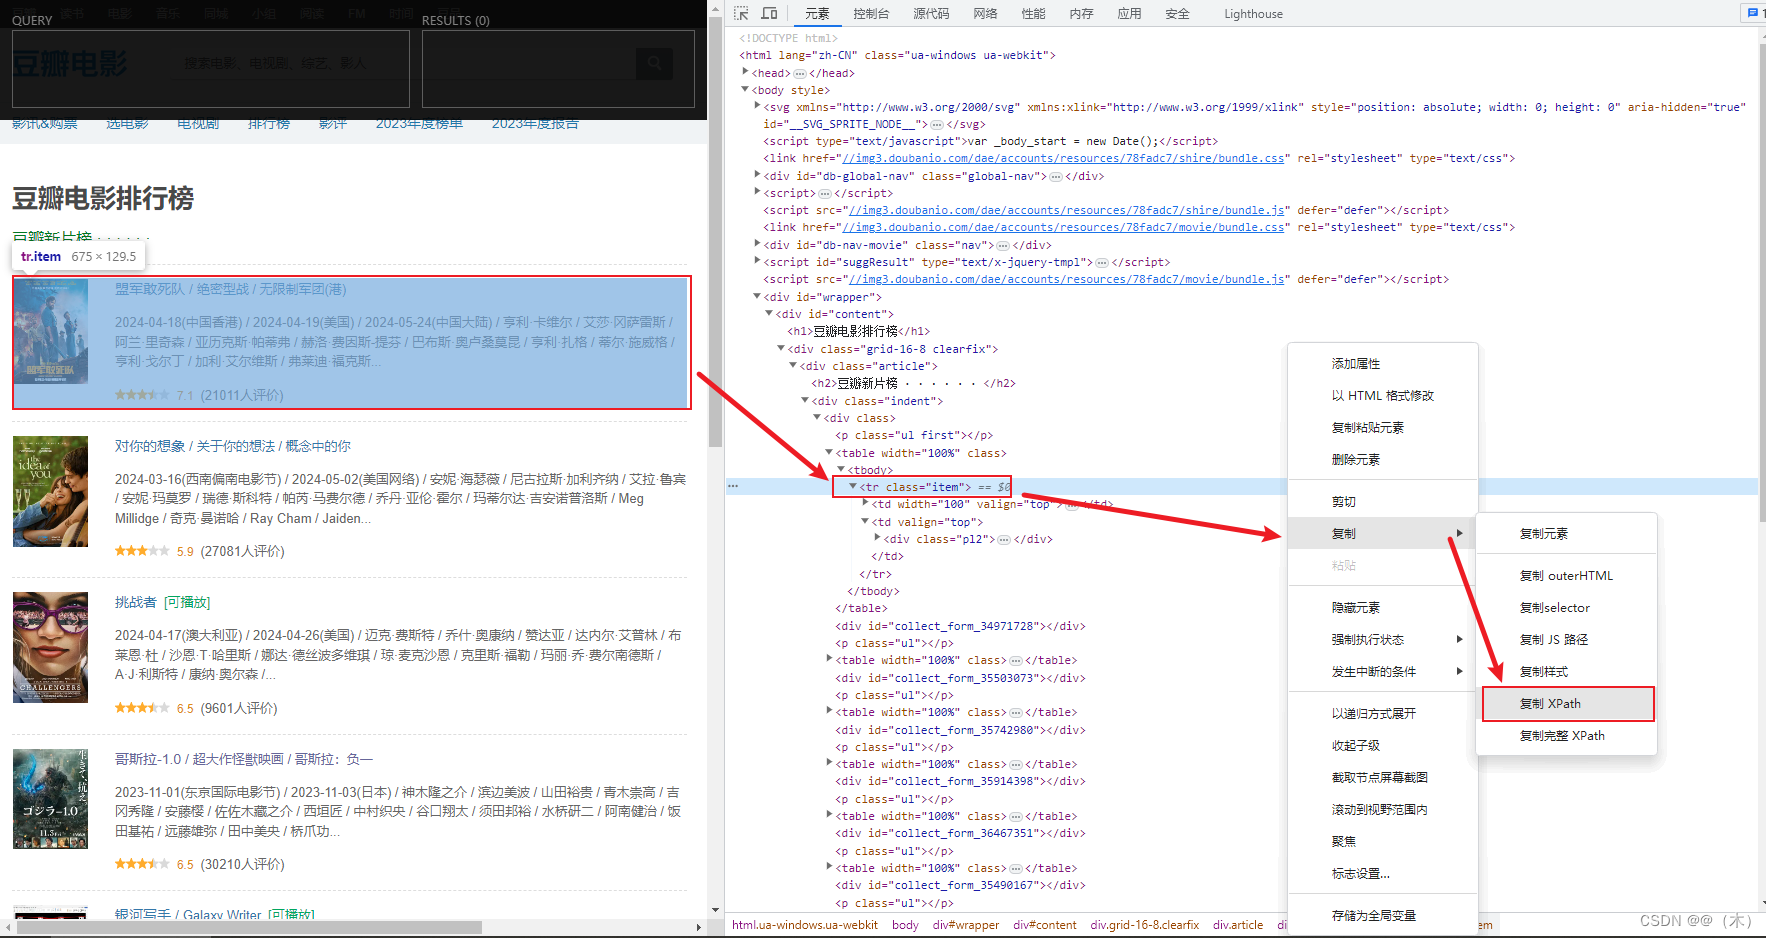Expand the table below collect_form_34971728
The width and height of the screenshot is (1766, 938).
(x=829, y=659)
